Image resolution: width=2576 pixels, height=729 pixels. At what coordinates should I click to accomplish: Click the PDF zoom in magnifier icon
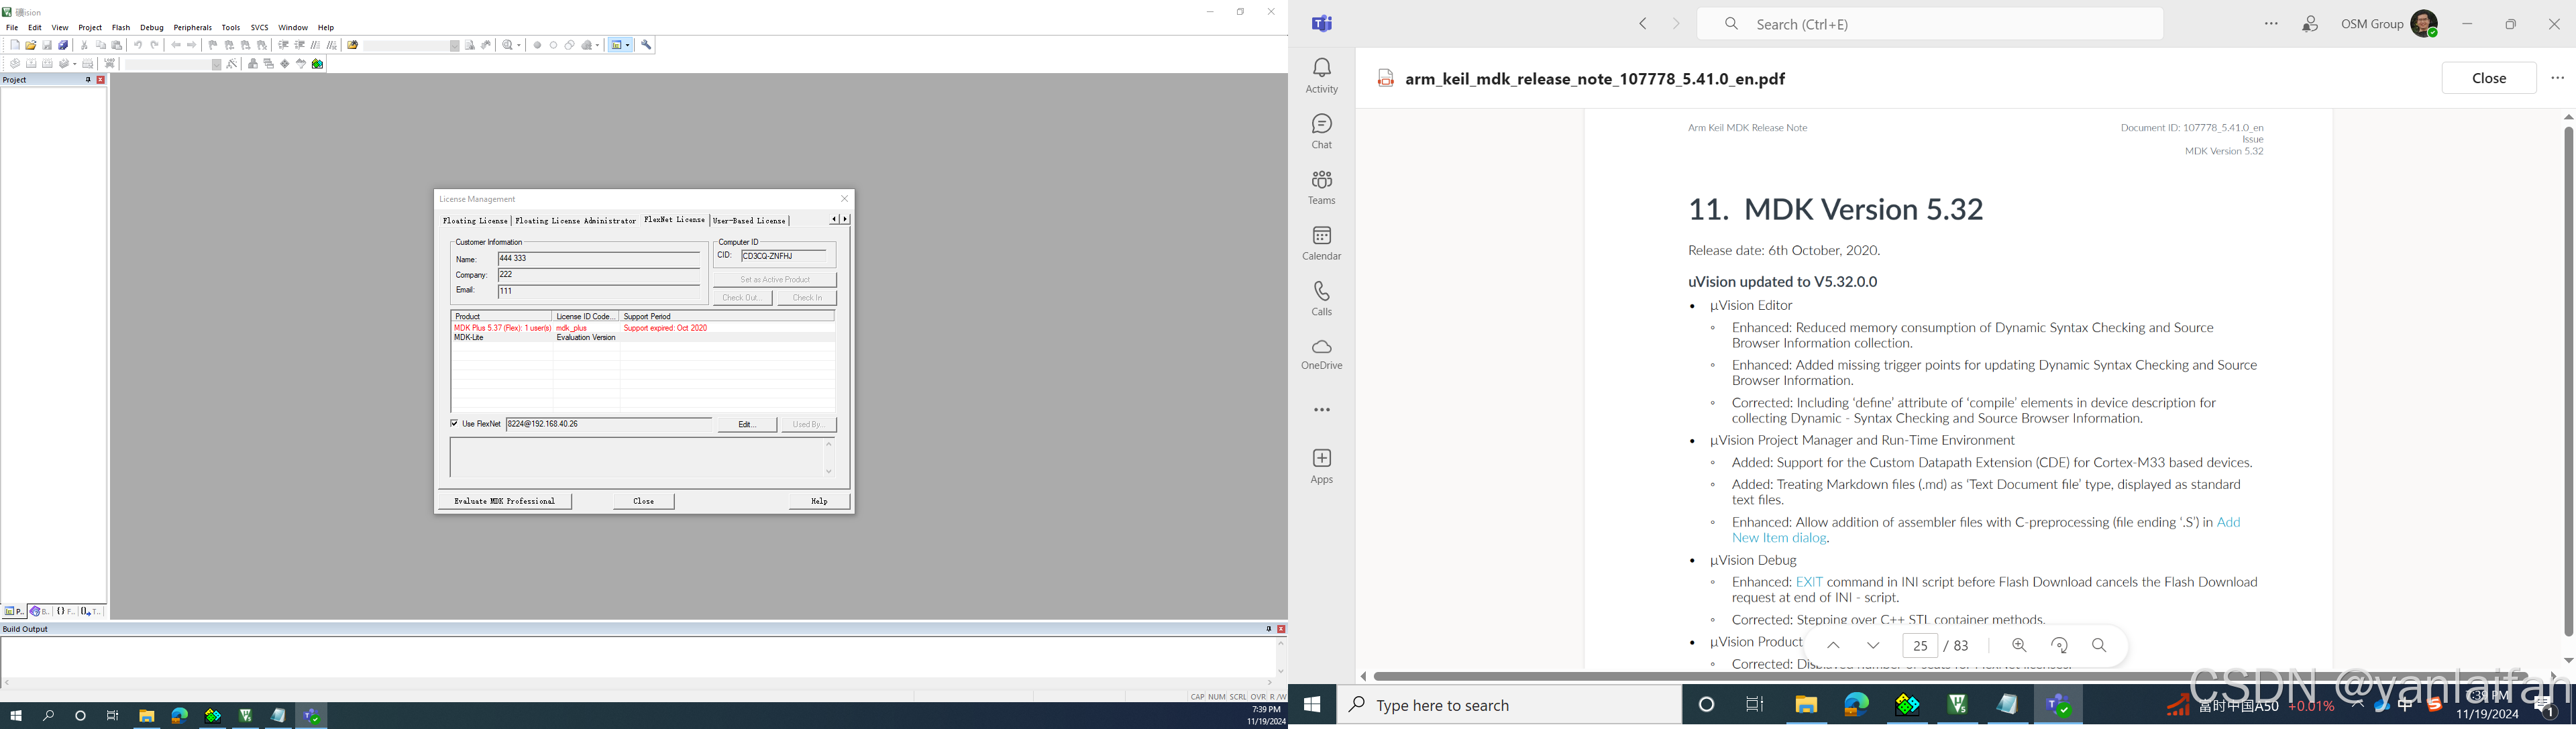[2019, 646]
